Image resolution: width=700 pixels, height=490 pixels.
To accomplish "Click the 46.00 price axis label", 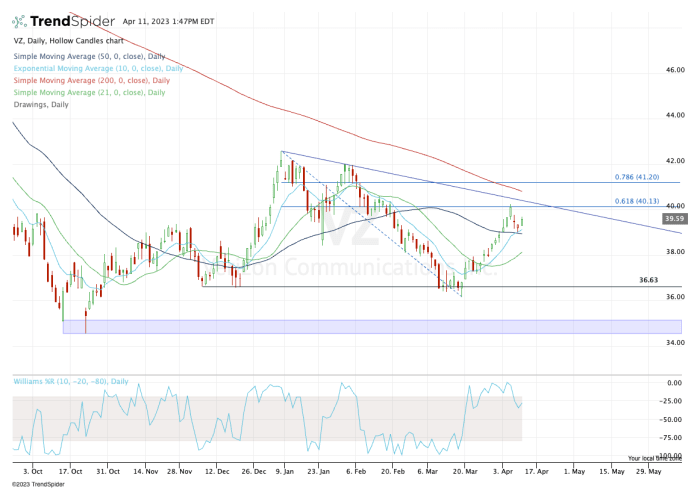I will tap(675, 71).
